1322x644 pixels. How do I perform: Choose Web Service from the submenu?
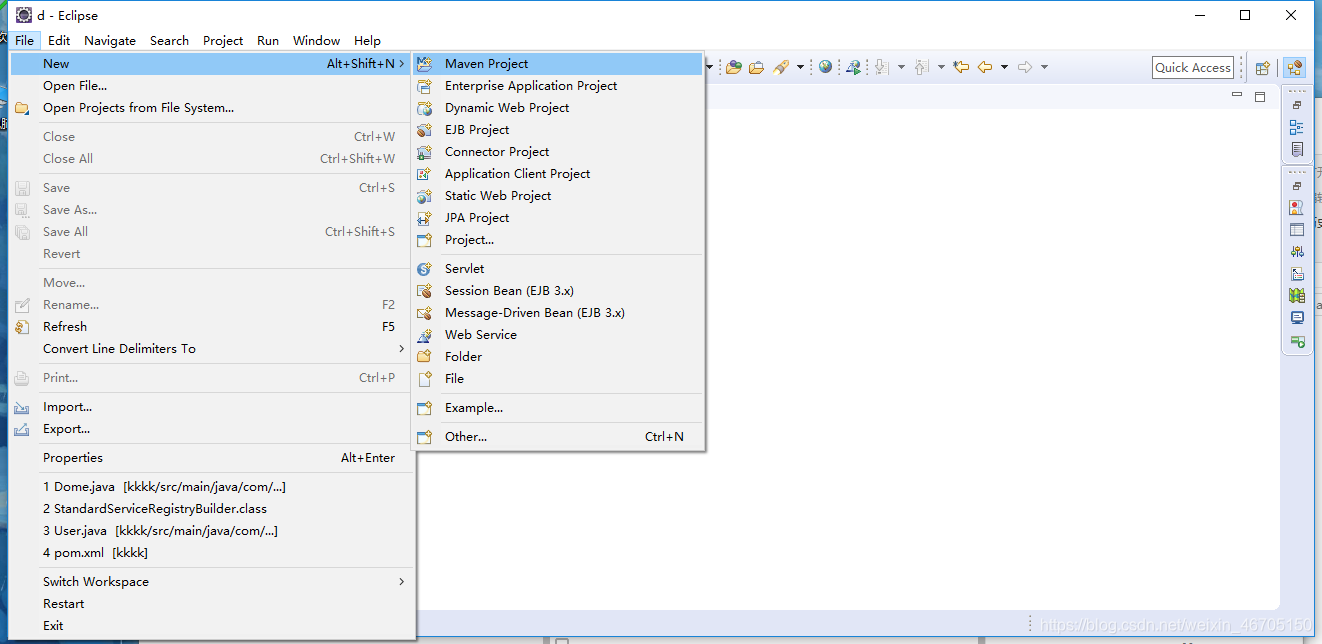point(558,335)
